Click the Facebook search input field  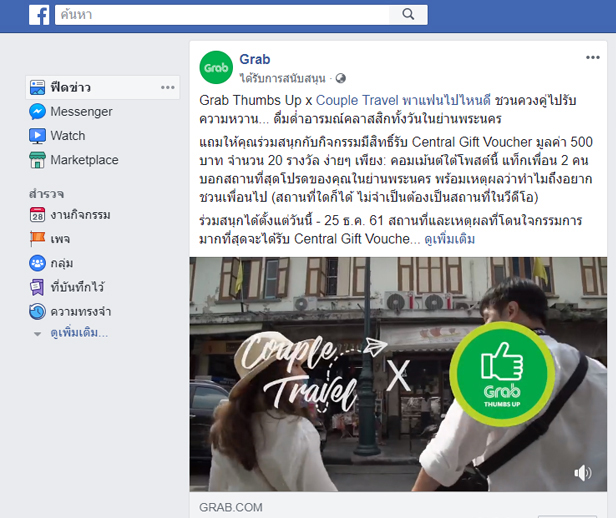pyautogui.click(x=222, y=15)
